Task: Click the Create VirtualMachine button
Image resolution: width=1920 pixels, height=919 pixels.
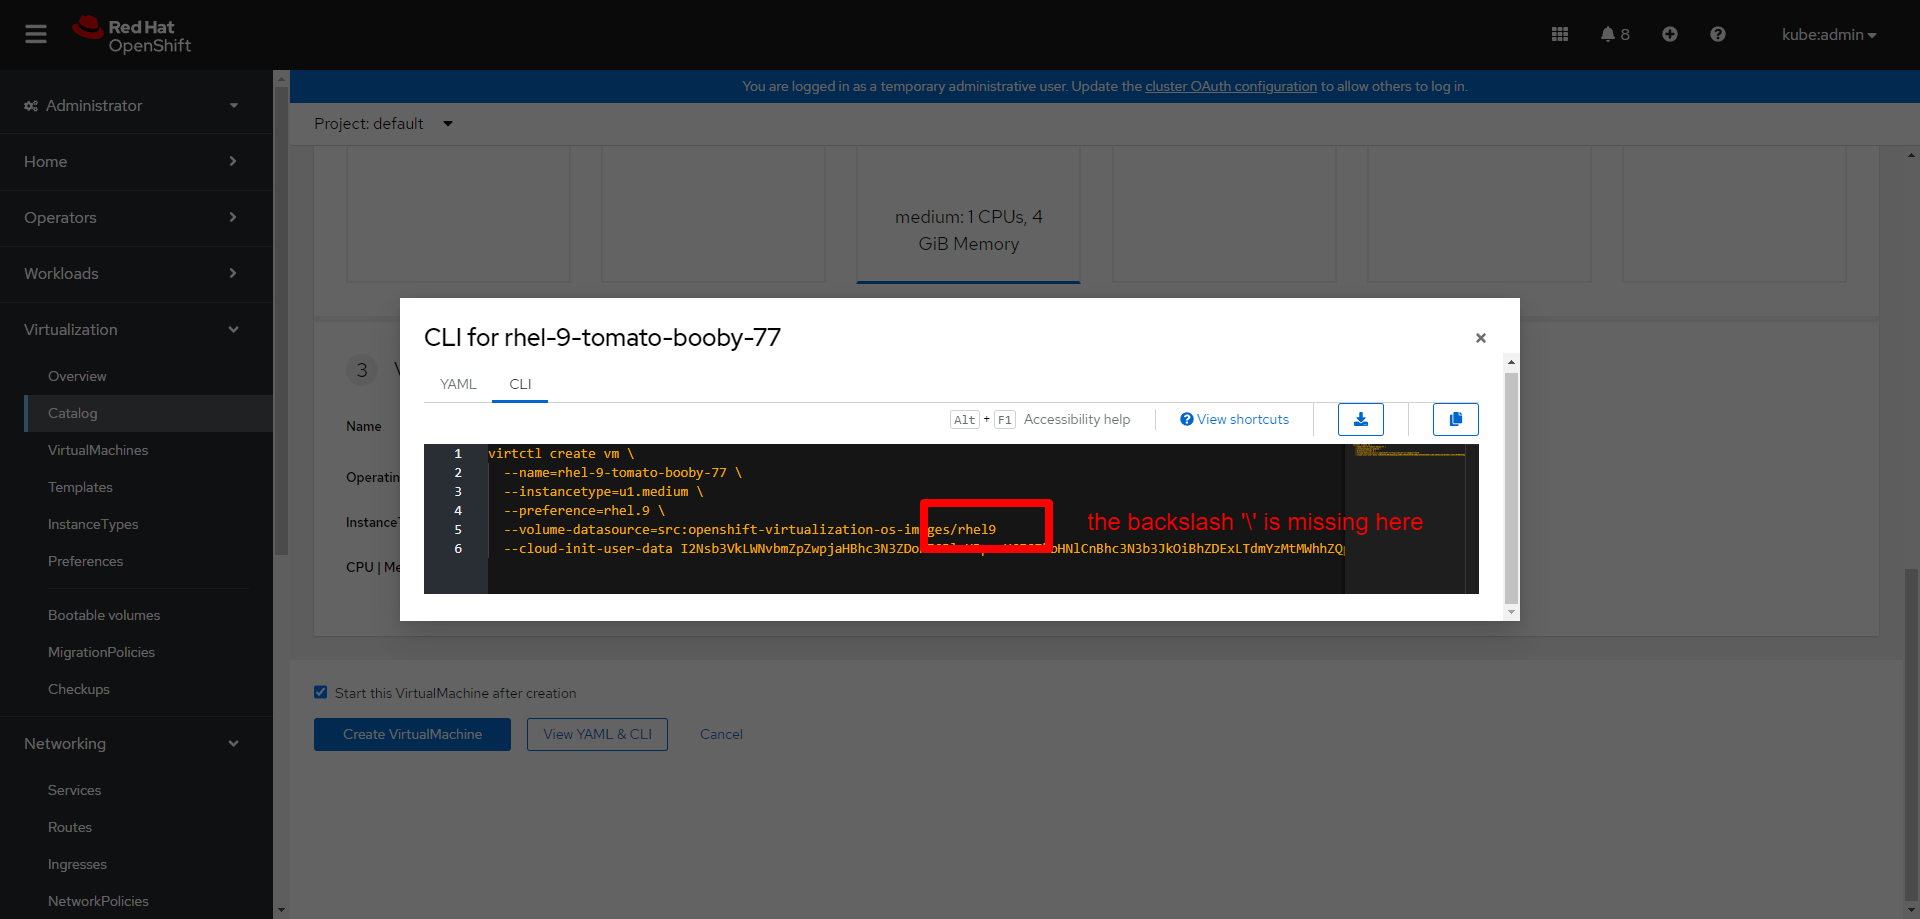Action: tap(412, 734)
